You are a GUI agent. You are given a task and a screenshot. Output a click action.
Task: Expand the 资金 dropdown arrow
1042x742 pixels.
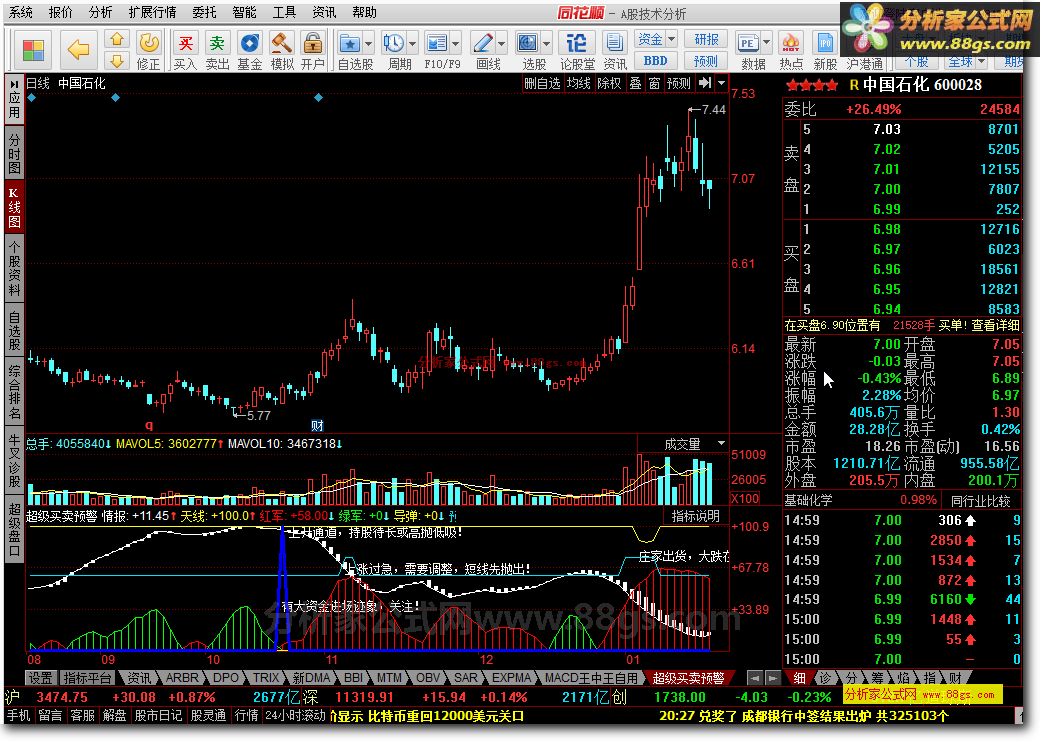click(671, 39)
